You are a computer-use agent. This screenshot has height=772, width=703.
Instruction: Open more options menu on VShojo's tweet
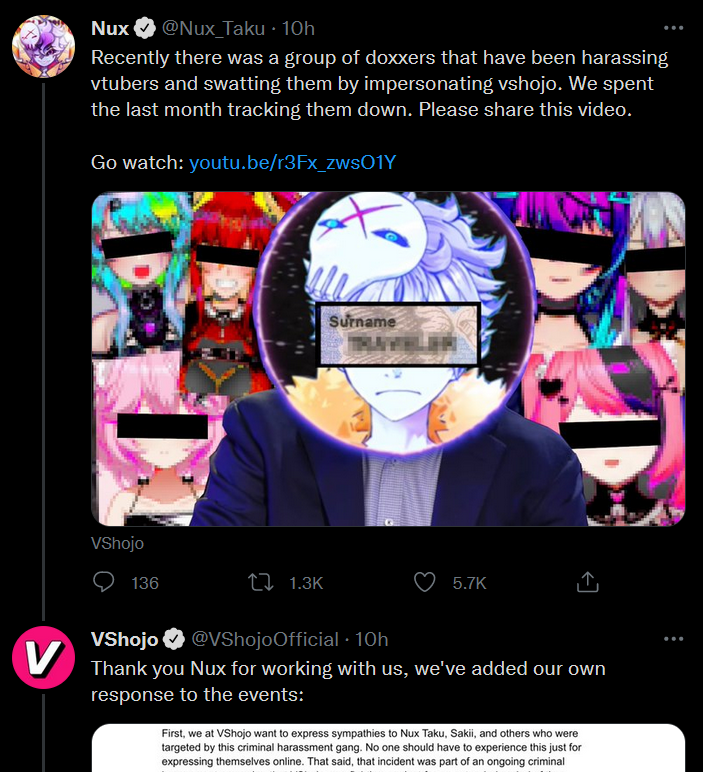(673, 639)
